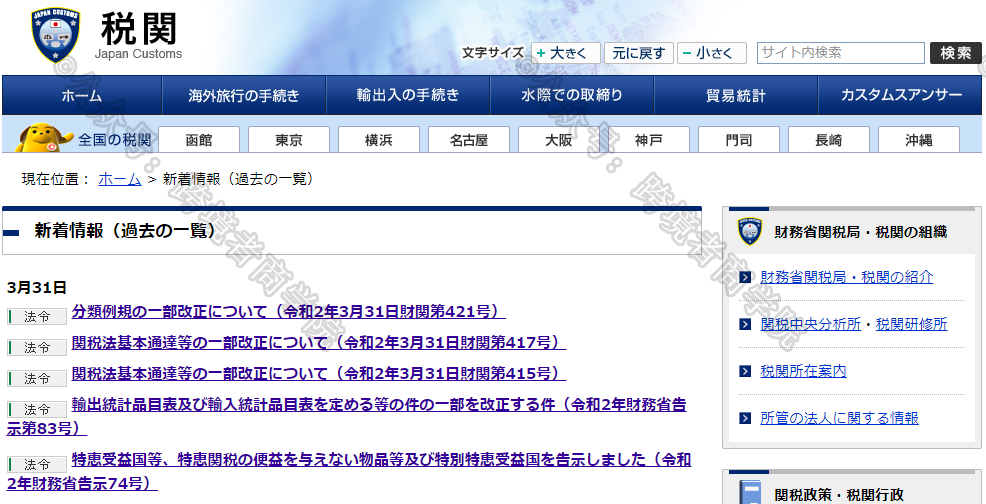The image size is (986, 504).
Task: Open 分類例規の一部改正について notice link
Action: point(288,311)
